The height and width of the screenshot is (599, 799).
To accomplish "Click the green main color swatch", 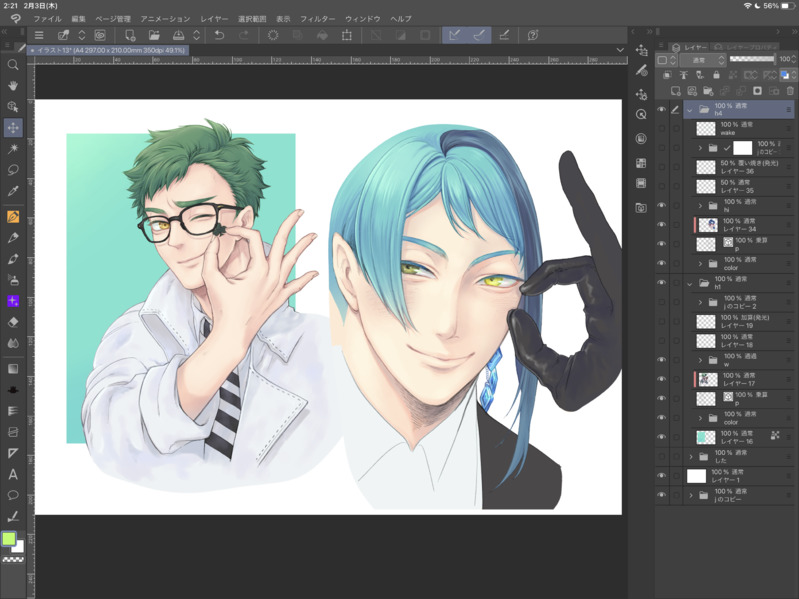I will click(9, 539).
